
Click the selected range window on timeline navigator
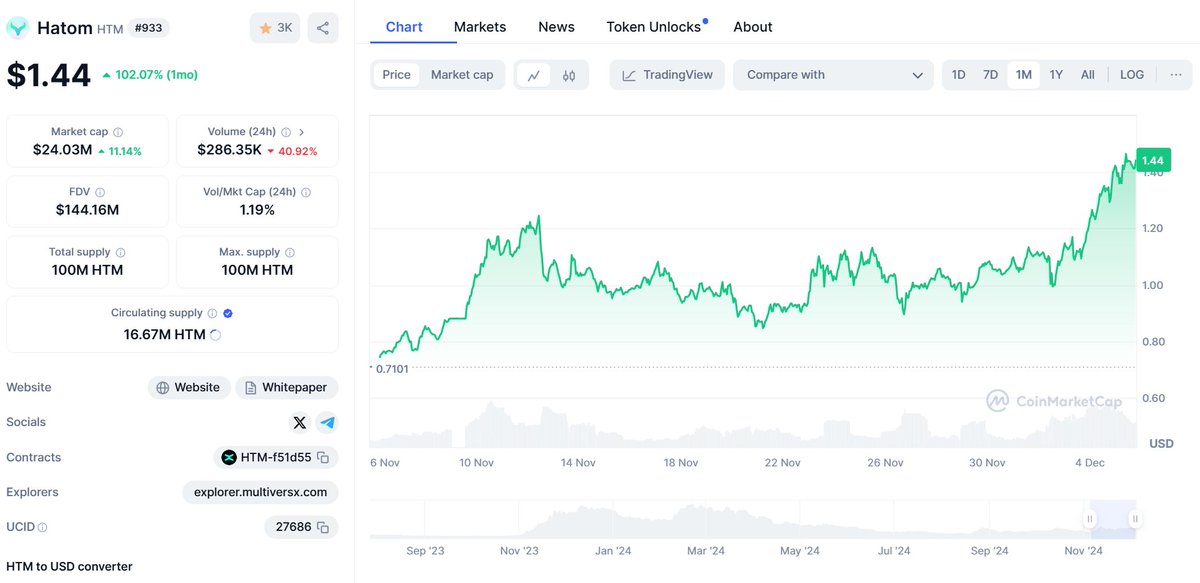(1113, 518)
